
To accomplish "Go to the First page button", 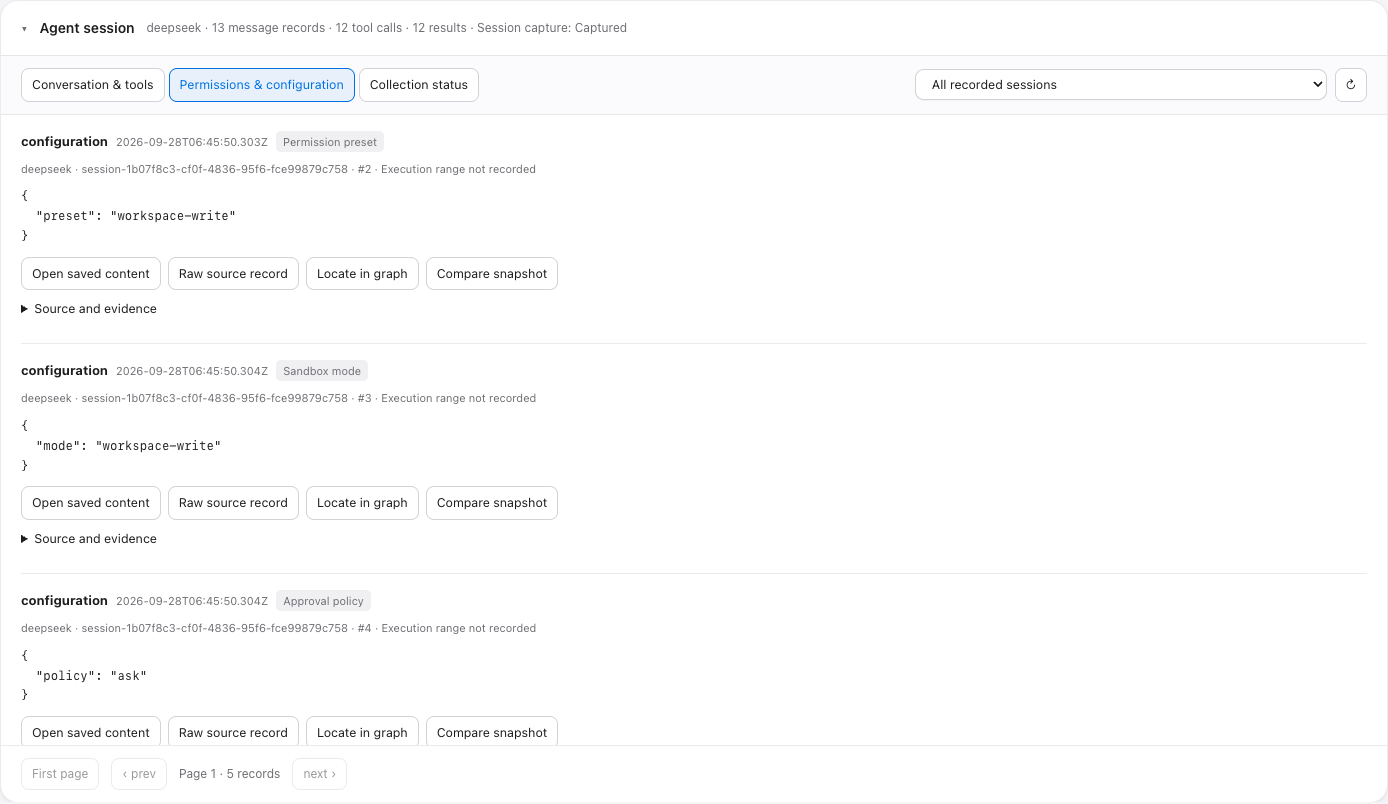I will point(60,774).
